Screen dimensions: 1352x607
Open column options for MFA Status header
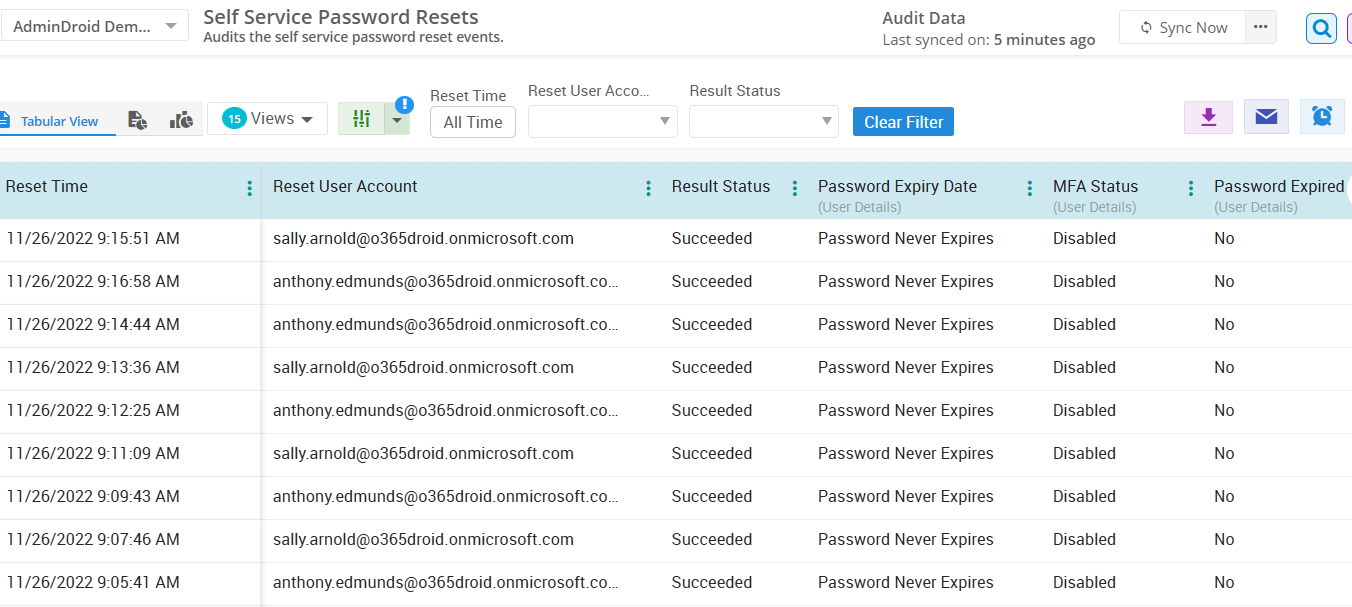[1190, 187]
